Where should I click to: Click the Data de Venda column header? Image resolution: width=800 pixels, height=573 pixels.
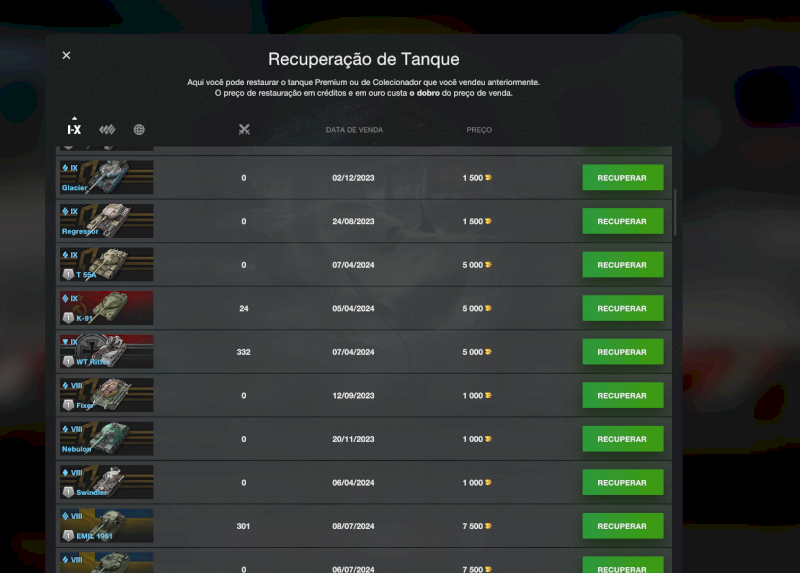coord(354,130)
